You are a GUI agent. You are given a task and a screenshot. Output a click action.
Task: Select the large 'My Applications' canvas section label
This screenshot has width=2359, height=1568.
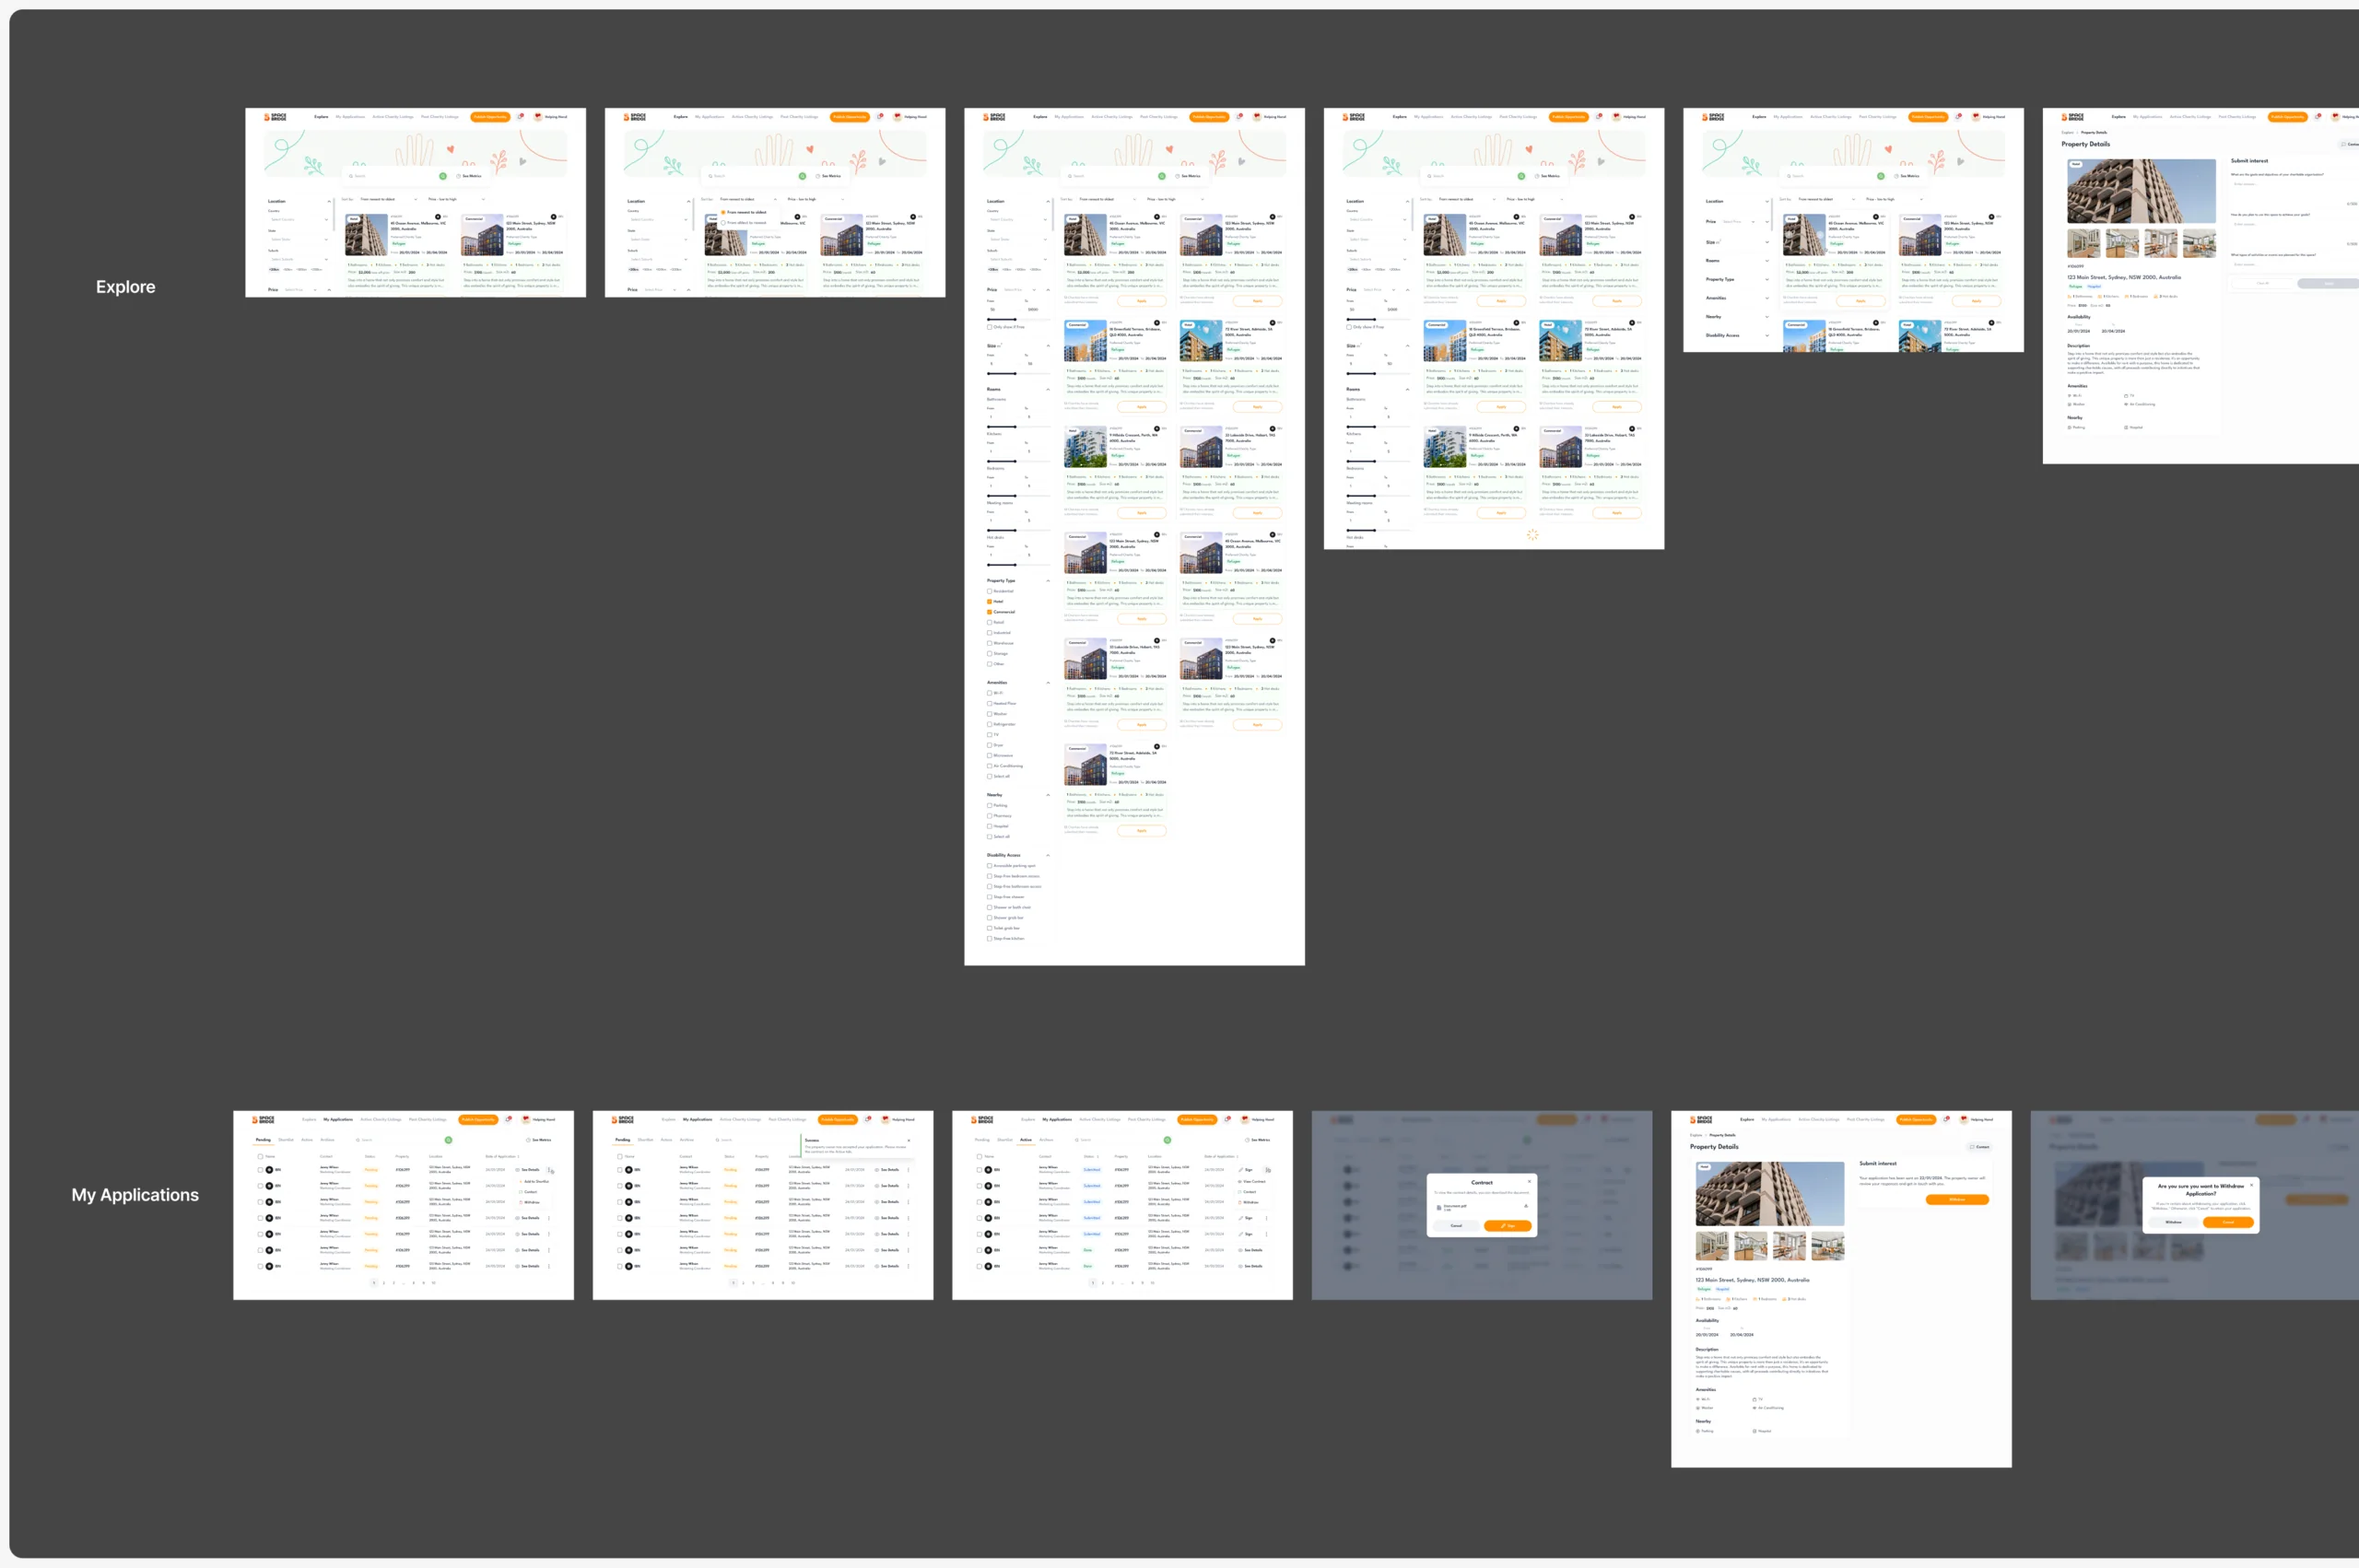pyautogui.click(x=135, y=1195)
